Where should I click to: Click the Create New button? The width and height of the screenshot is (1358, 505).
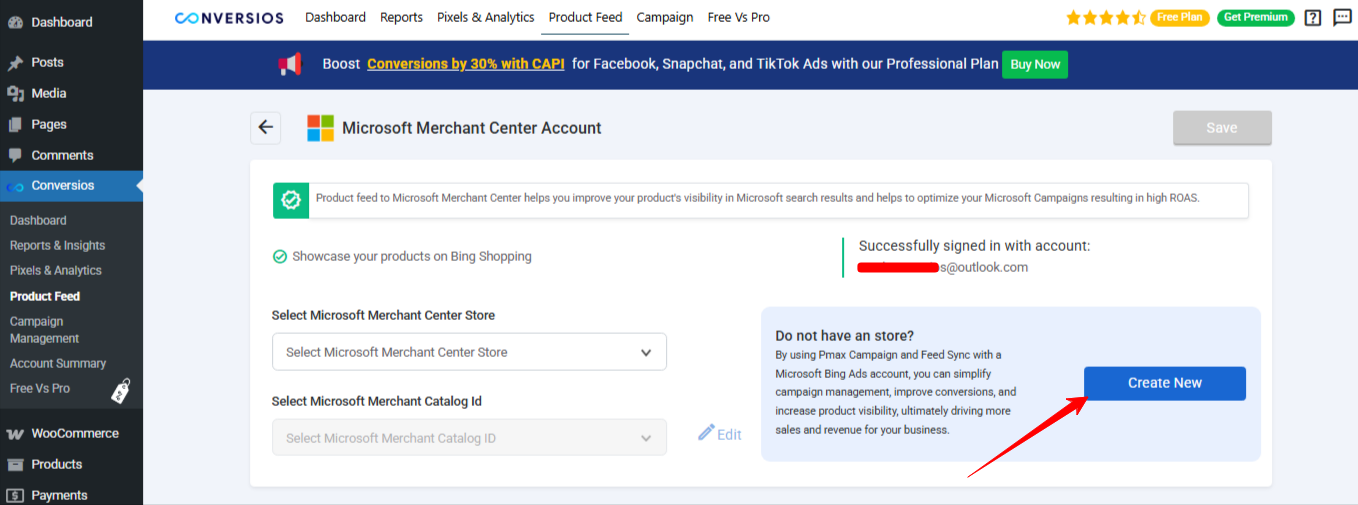click(x=1165, y=383)
